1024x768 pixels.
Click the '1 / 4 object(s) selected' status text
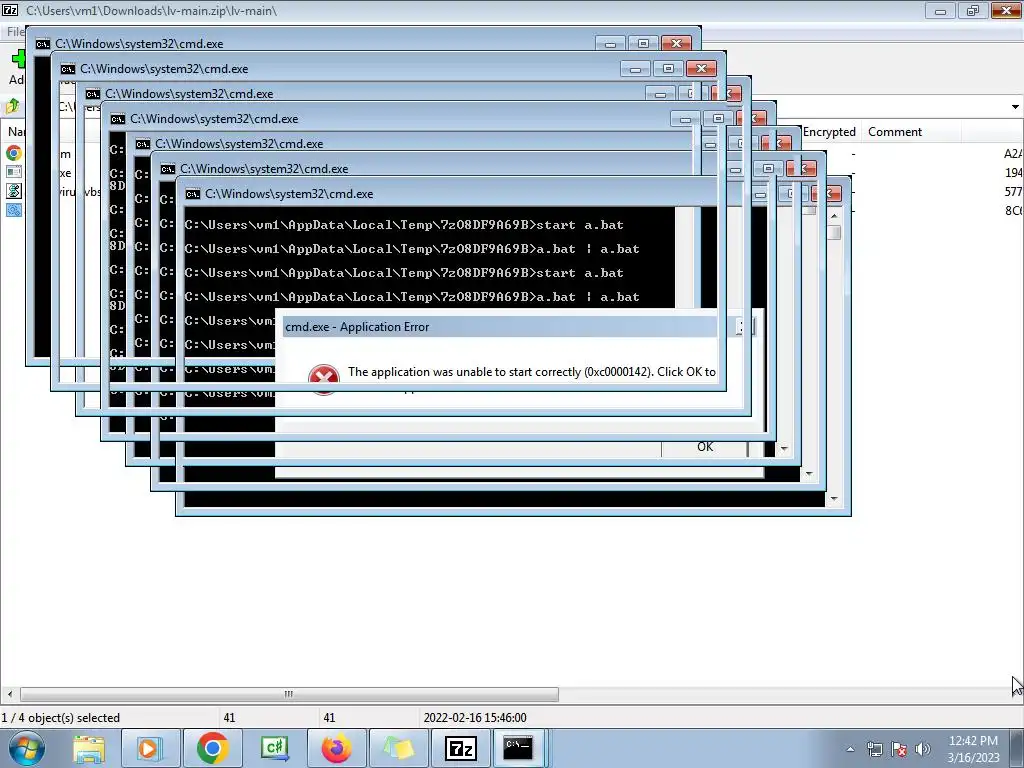click(61, 718)
